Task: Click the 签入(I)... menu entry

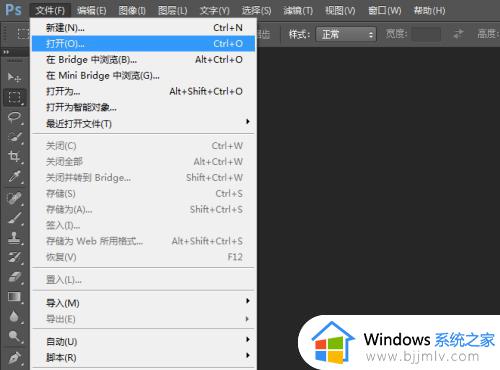Action: click(x=144, y=225)
